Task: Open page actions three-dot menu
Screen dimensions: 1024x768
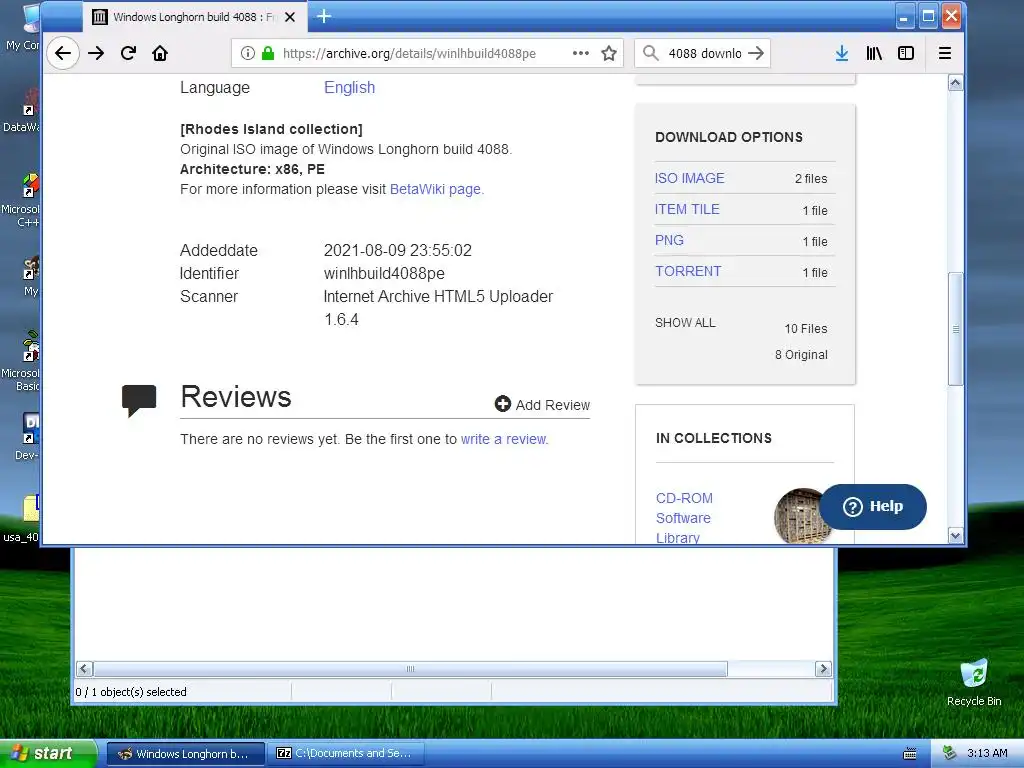Action: pyautogui.click(x=581, y=54)
